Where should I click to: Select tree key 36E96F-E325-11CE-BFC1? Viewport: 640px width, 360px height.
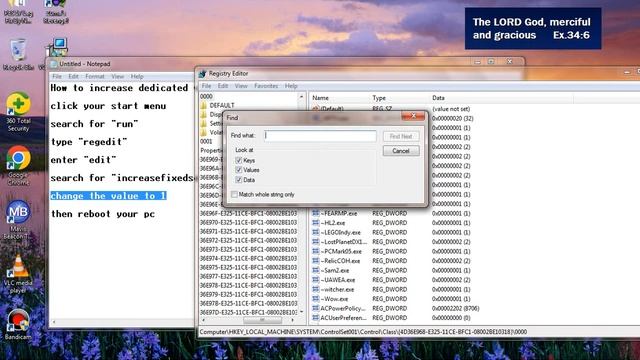(248, 213)
